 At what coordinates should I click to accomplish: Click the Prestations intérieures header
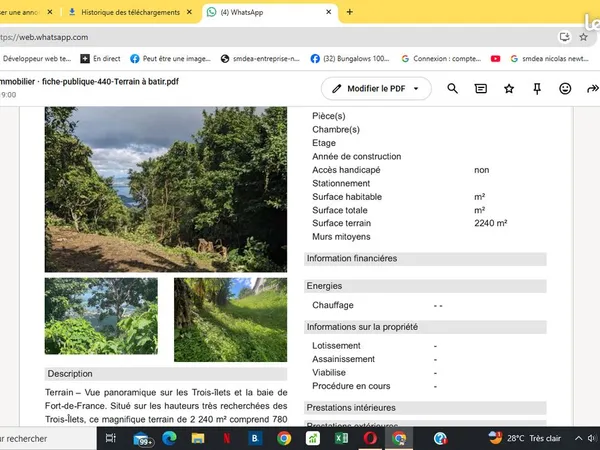point(425,408)
